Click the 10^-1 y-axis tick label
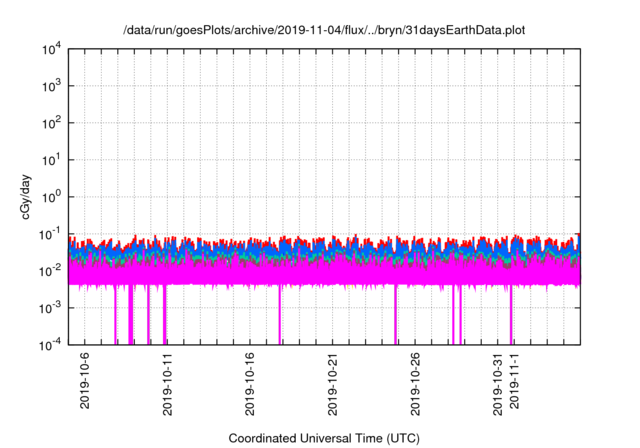Viewport: 640px width, 448px height. pyautogui.click(x=51, y=234)
